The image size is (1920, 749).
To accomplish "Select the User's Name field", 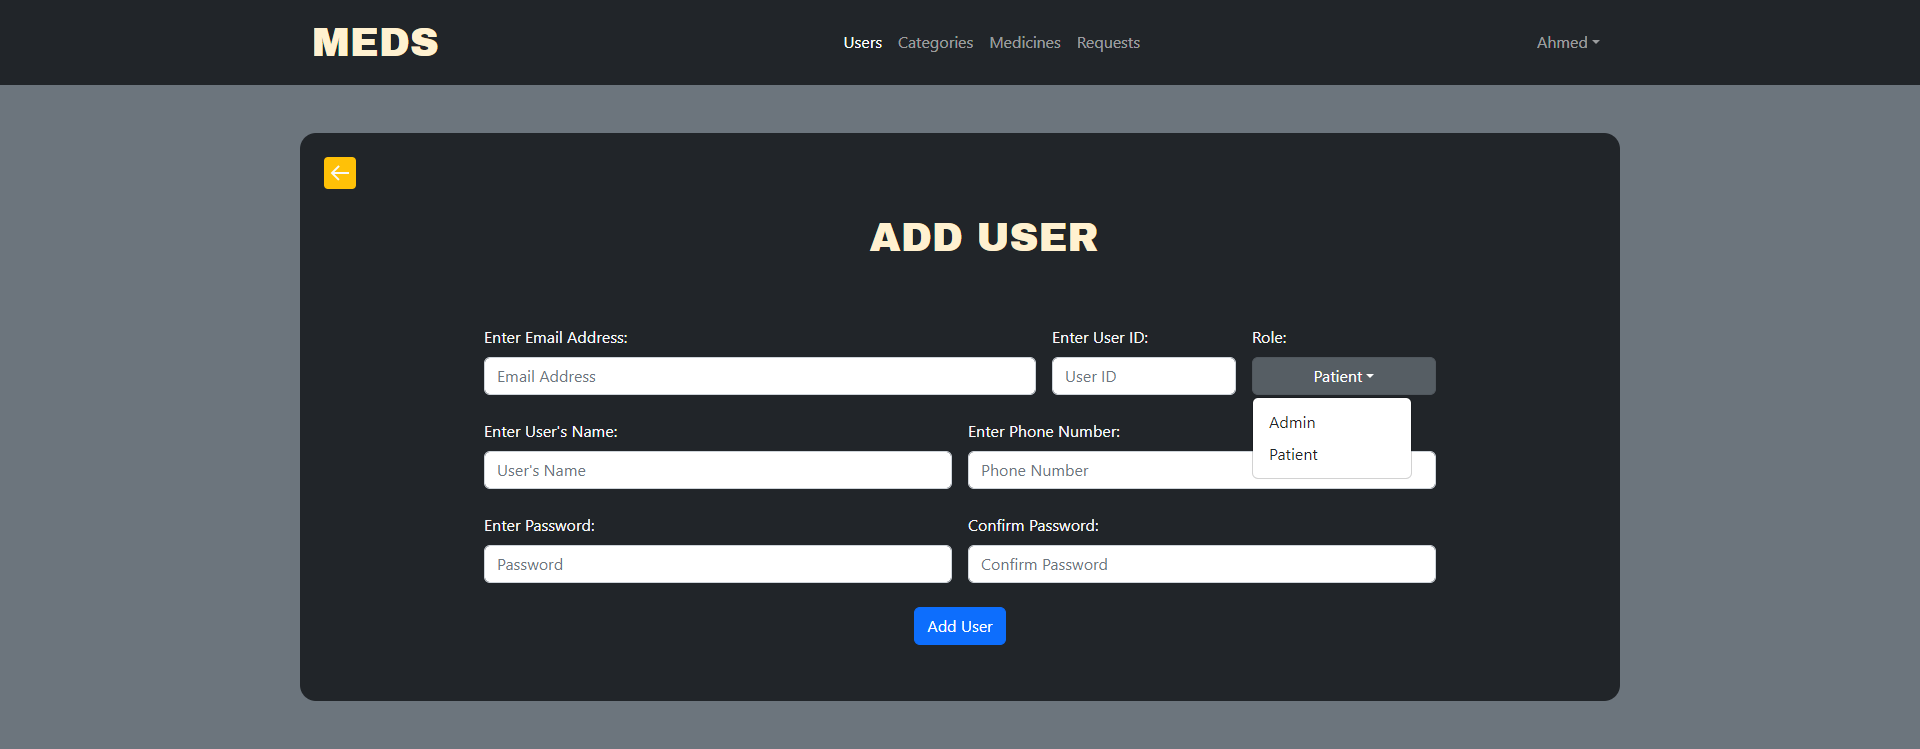I will 718,470.
